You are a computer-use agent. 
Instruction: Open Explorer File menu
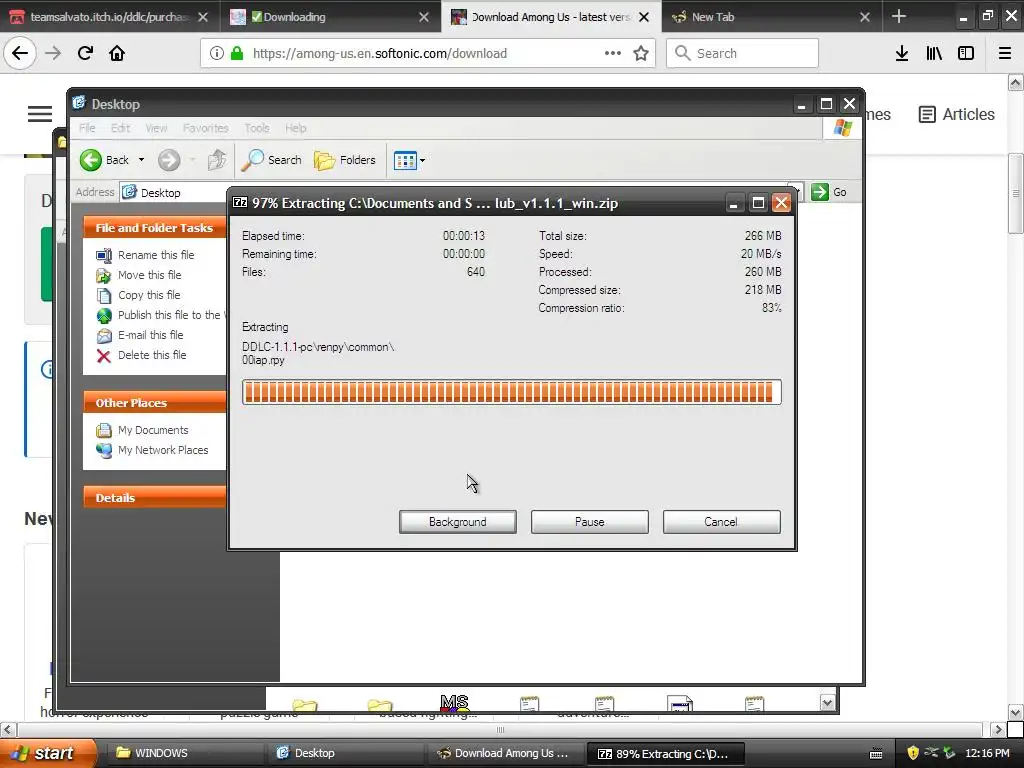pyautogui.click(x=87, y=128)
